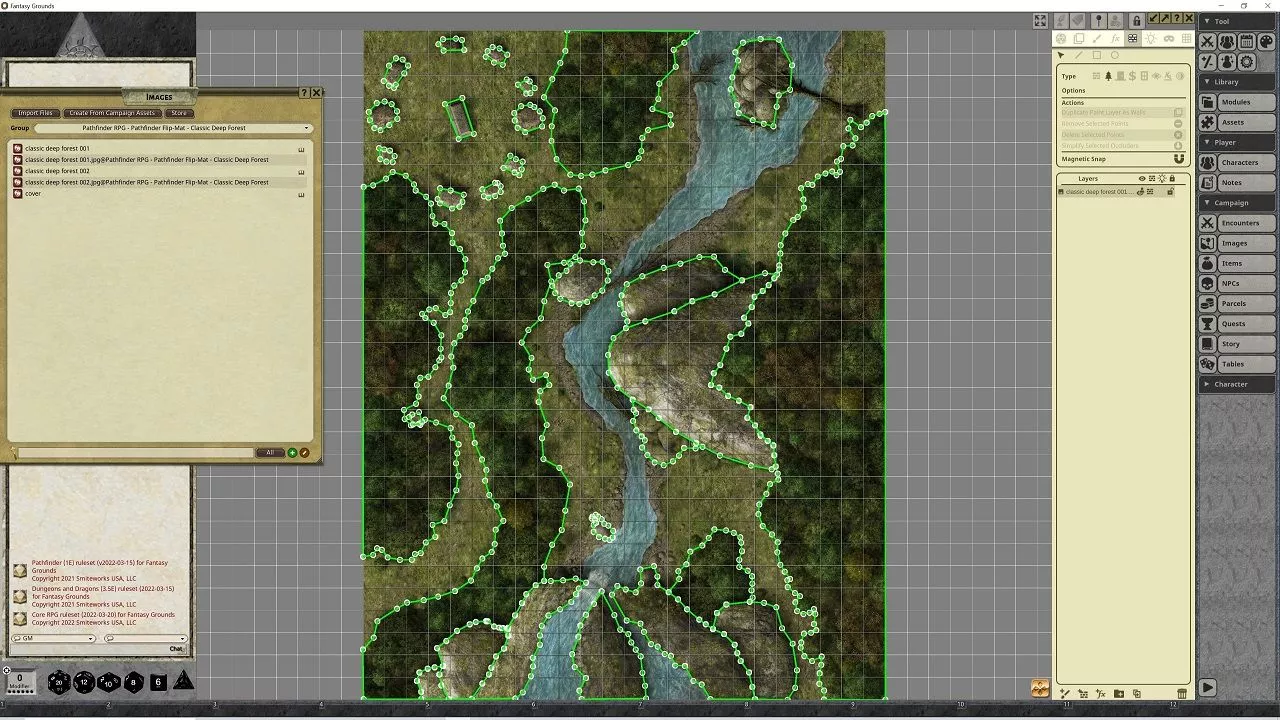Click the Import Files button
Screen dimensions: 1280x720
pos(35,113)
